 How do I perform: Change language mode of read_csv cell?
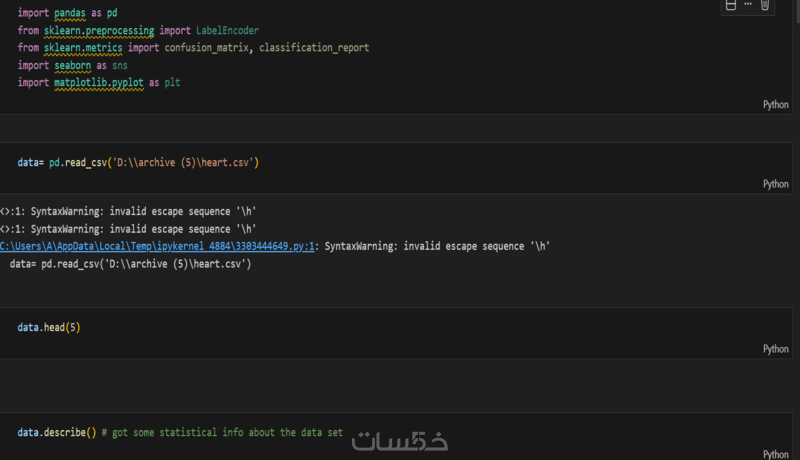coord(775,184)
